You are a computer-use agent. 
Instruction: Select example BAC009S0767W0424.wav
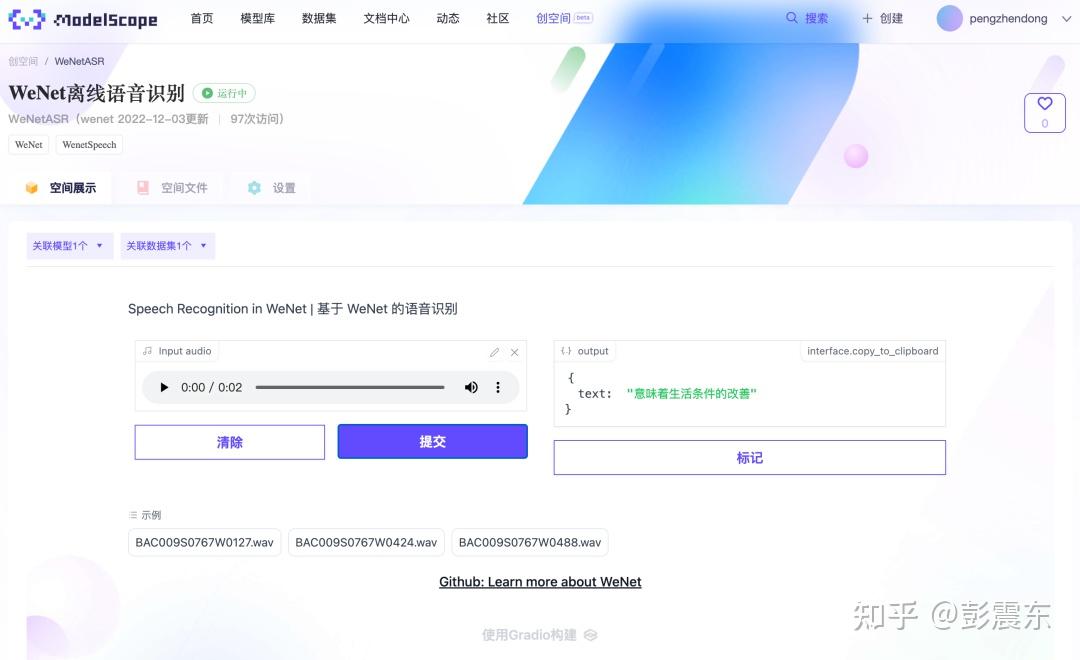click(366, 542)
